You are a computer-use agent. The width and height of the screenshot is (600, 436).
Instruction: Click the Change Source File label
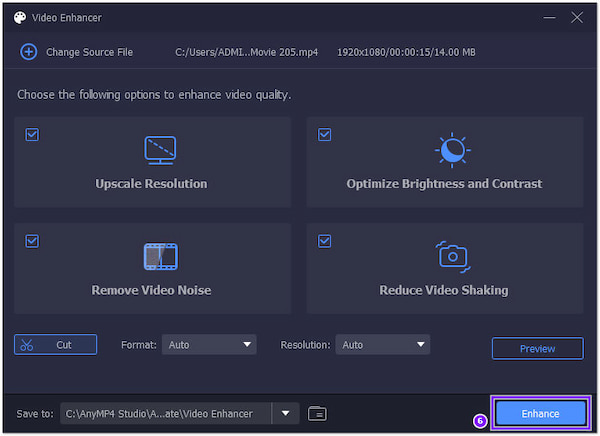point(90,52)
